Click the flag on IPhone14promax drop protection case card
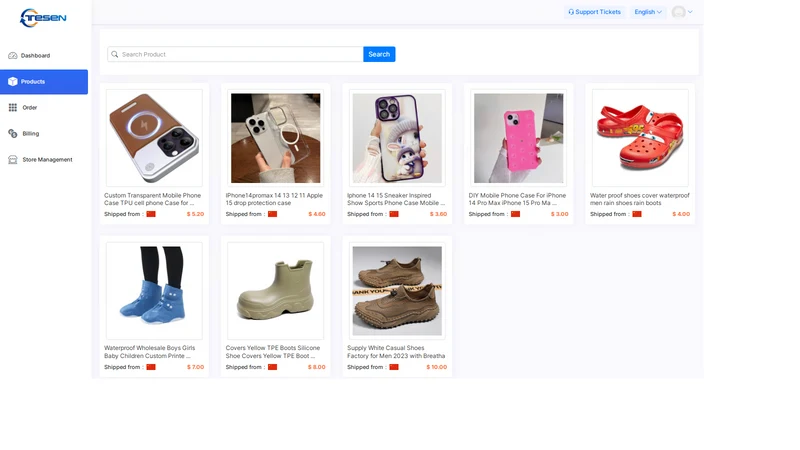 (272, 214)
